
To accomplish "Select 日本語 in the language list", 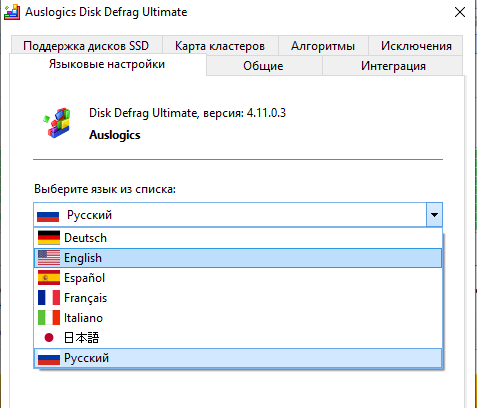I will pyautogui.click(x=238, y=338).
